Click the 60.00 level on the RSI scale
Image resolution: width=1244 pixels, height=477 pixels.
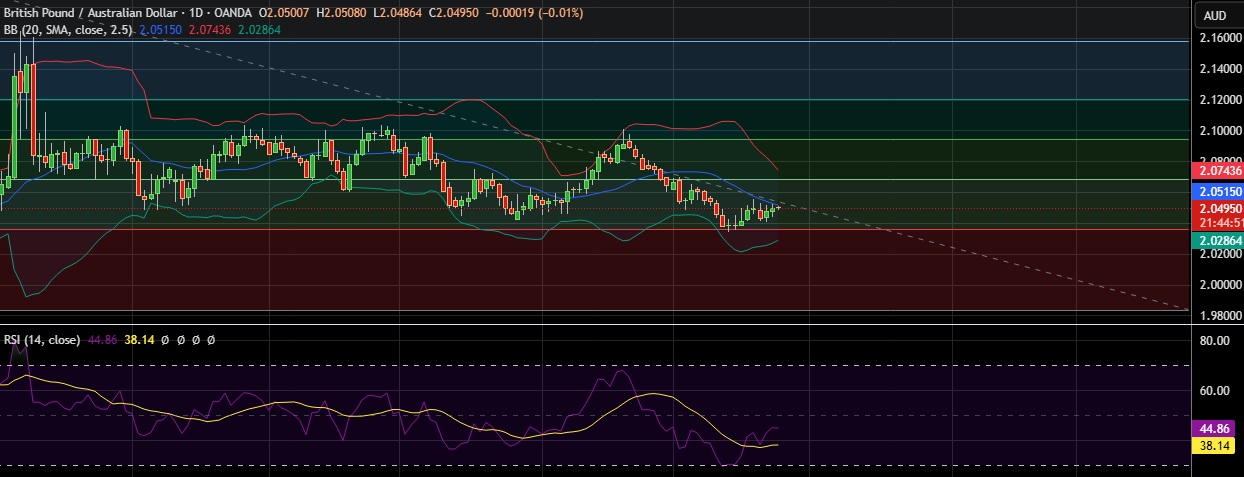tap(1214, 391)
